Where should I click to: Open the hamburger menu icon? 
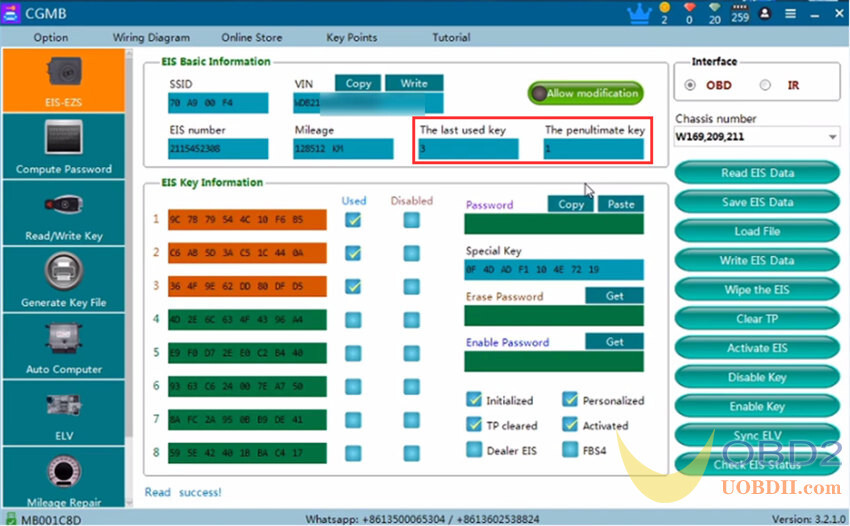[790, 14]
